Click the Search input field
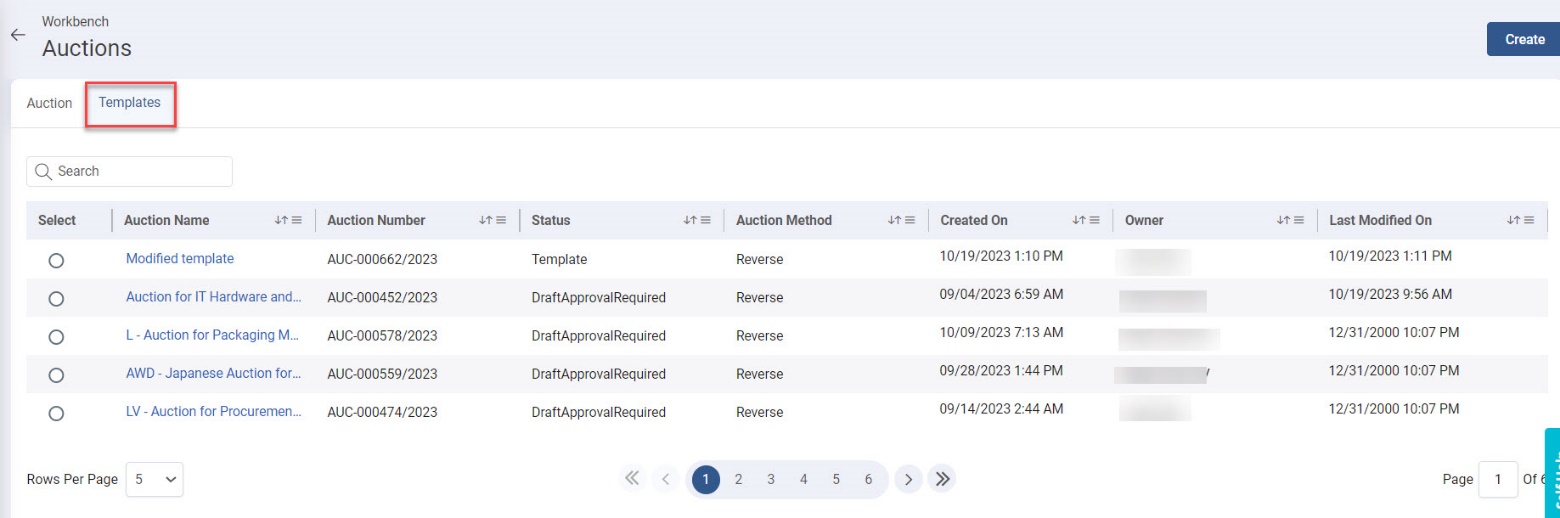This screenshot has height=518, width=1560. point(130,171)
